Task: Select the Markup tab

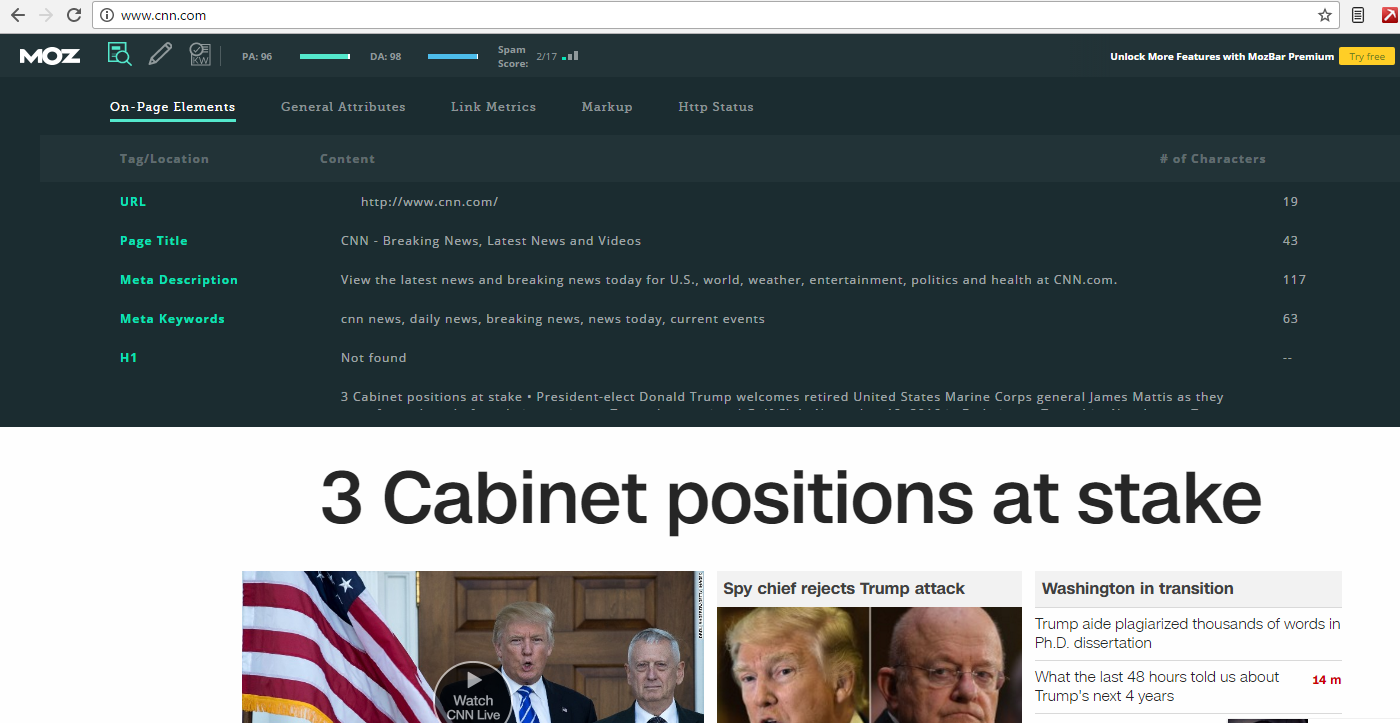Action: 607,107
